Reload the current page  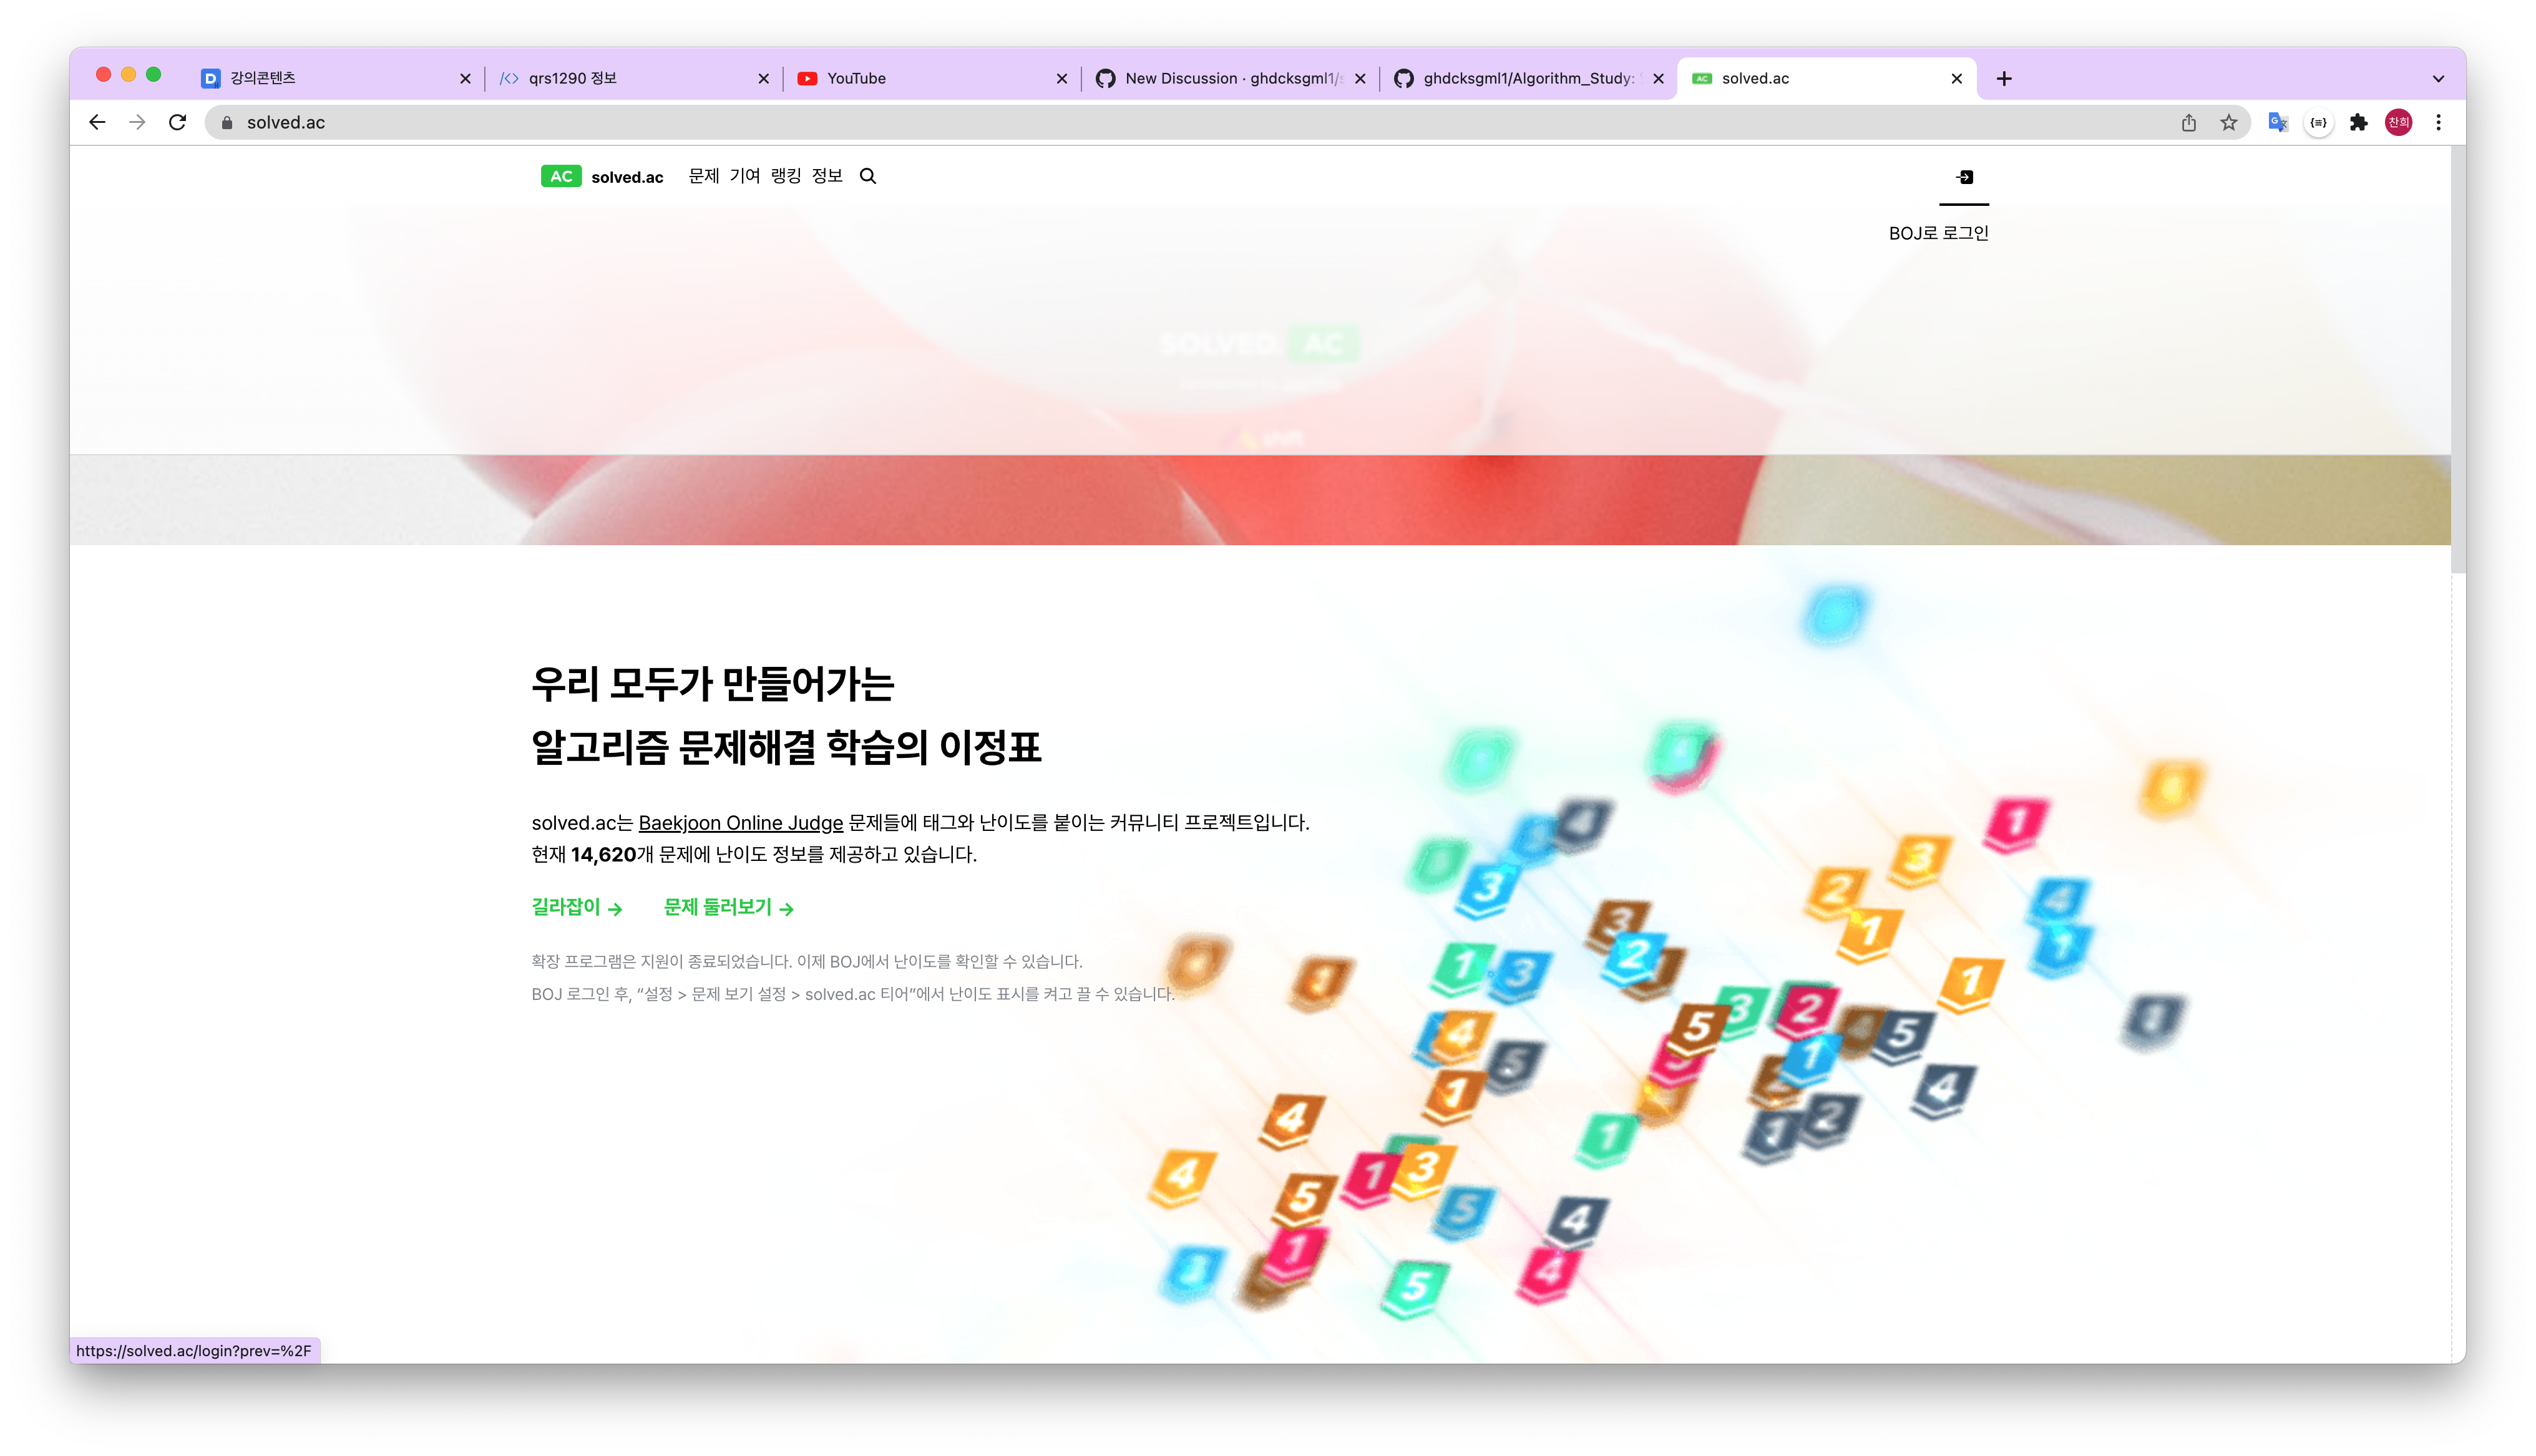[x=177, y=122]
